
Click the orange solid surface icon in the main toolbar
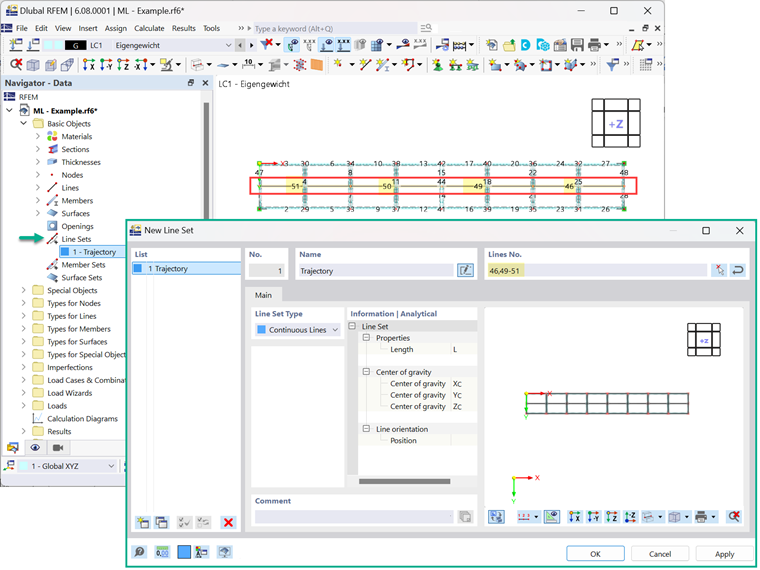pos(317,64)
